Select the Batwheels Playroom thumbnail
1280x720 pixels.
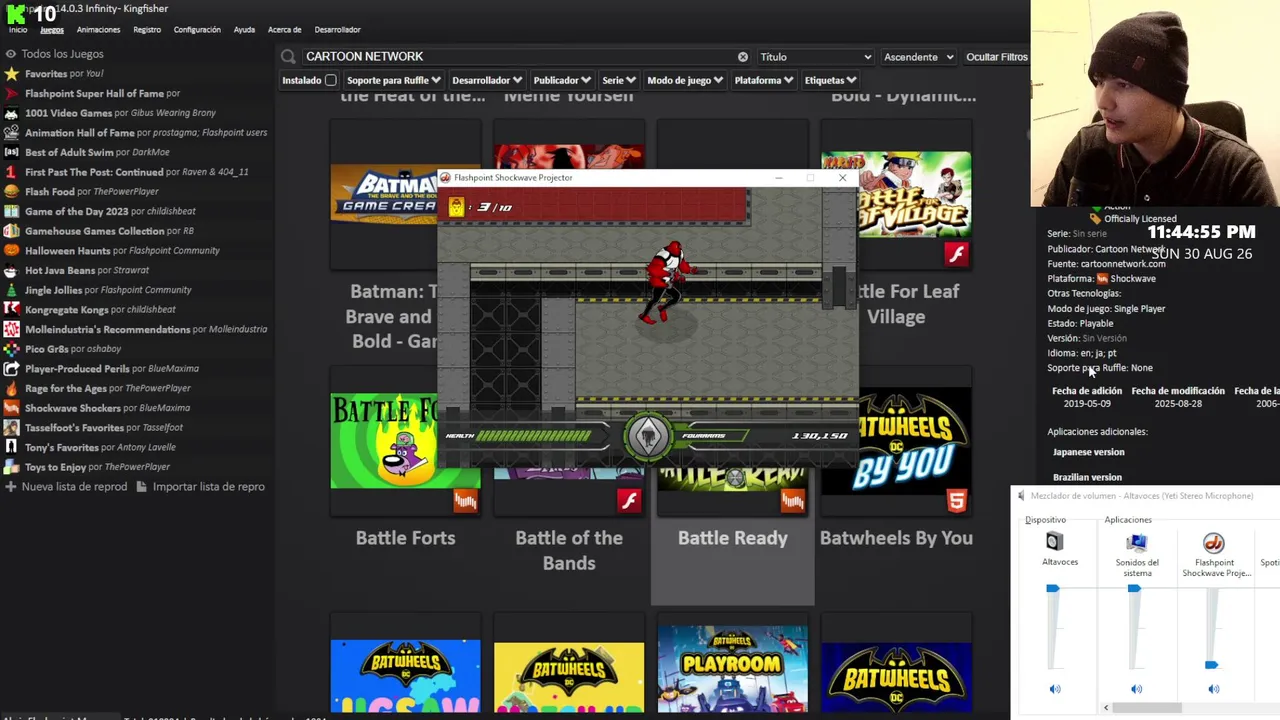pos(733,668)
